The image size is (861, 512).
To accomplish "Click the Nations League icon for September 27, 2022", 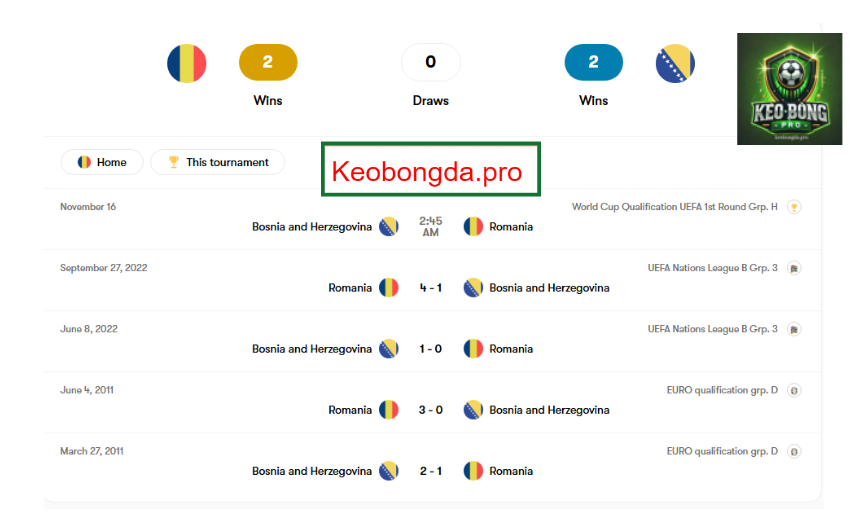I will coord(794,268).
